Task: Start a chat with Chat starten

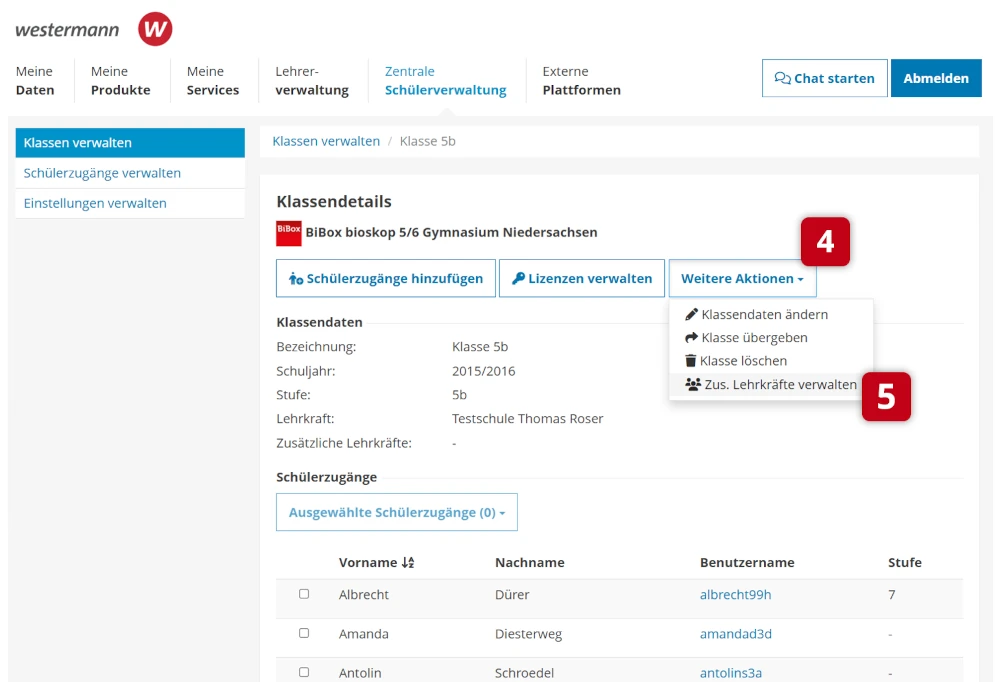Action: coord(824,78)
